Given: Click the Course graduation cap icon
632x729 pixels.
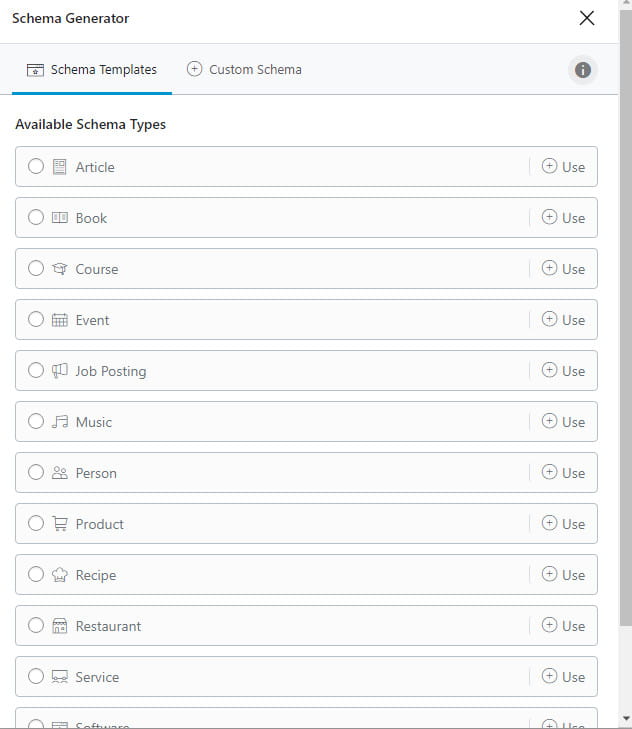Looking at the screenshot, I should pos(60,269).
